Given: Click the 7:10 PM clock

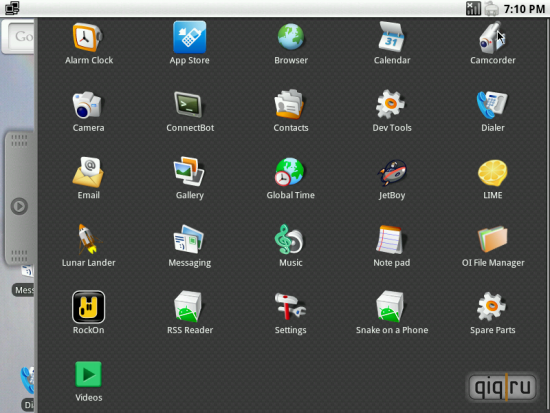Looking at the screenshot, I should 524,9.
